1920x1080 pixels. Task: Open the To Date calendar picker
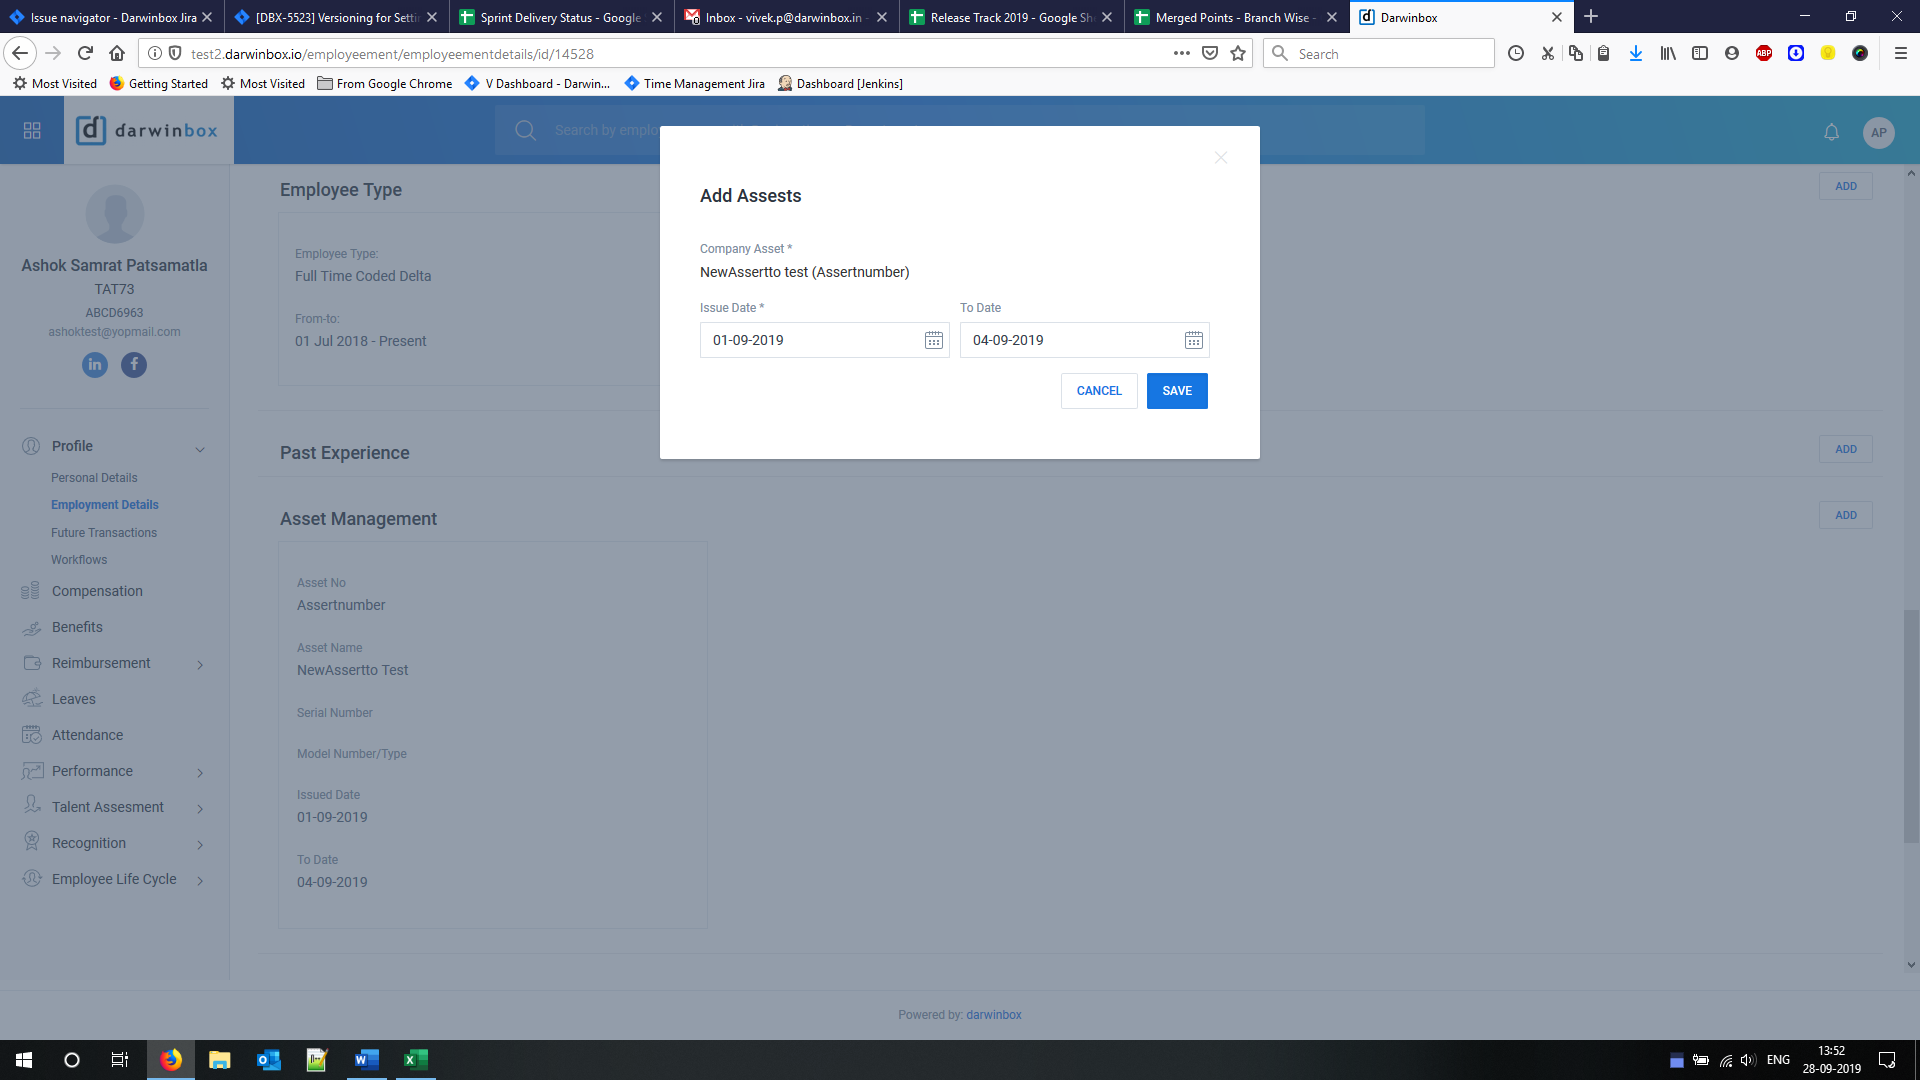(1193, 341)
